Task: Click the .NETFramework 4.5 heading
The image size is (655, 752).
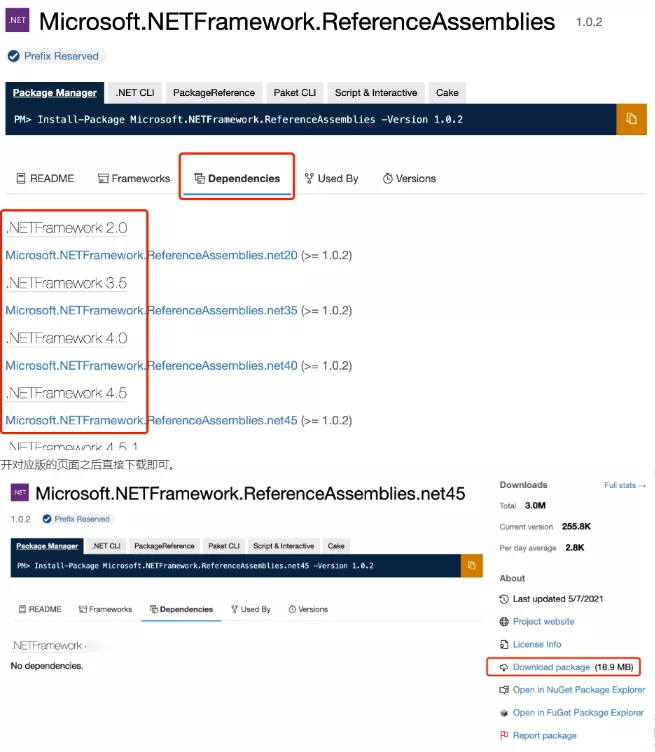Action: point(67,393)
